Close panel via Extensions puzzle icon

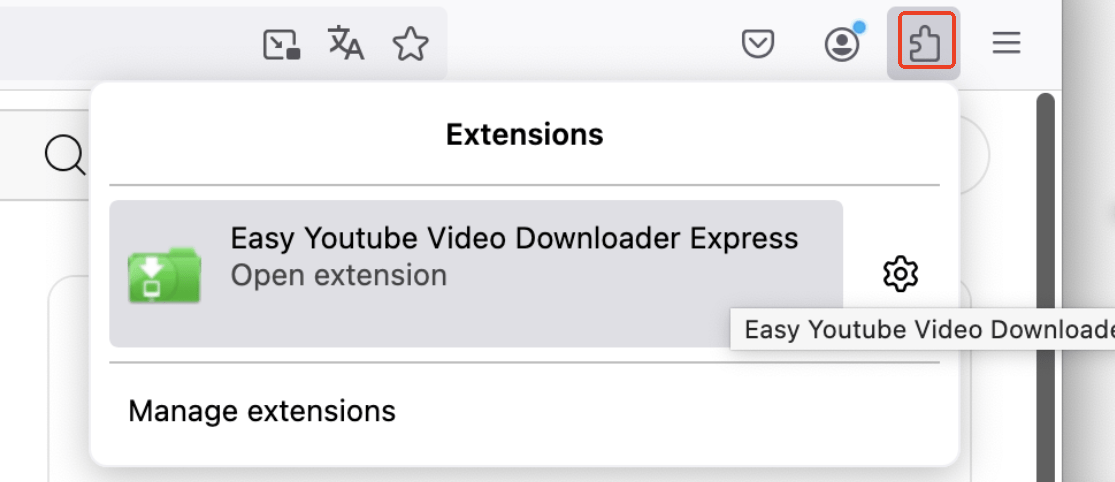point(924,44)
